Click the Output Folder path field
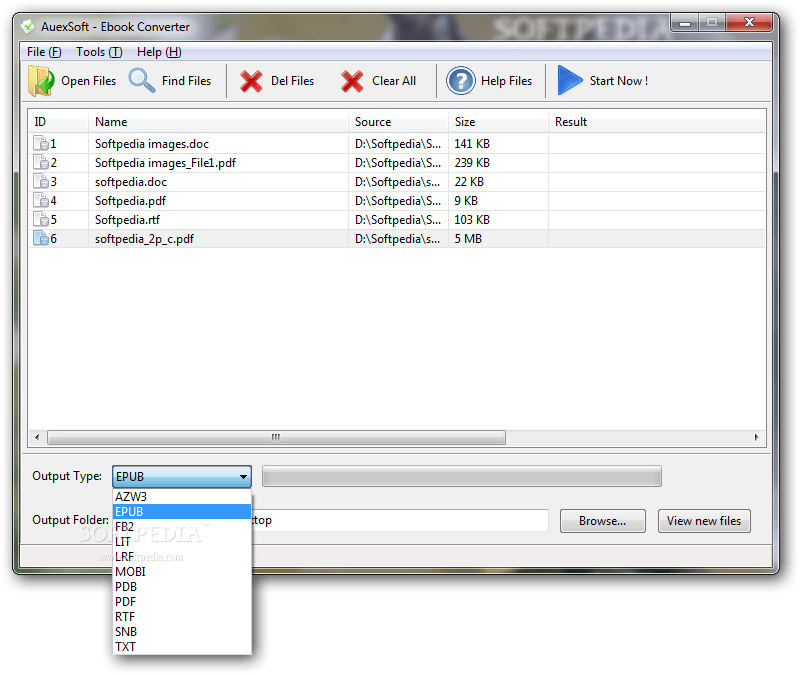 pyautogui.click(x=400, y=520)
